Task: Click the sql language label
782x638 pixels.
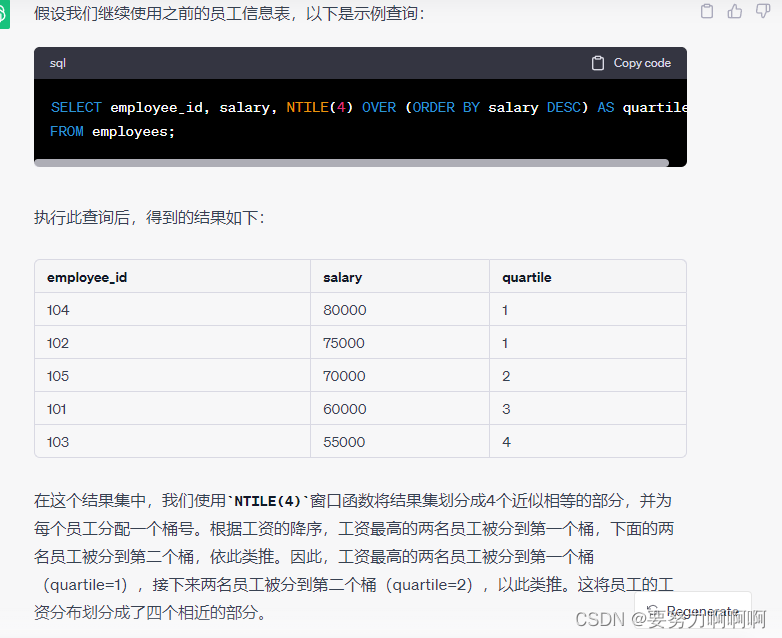Action: click(57, 63)
